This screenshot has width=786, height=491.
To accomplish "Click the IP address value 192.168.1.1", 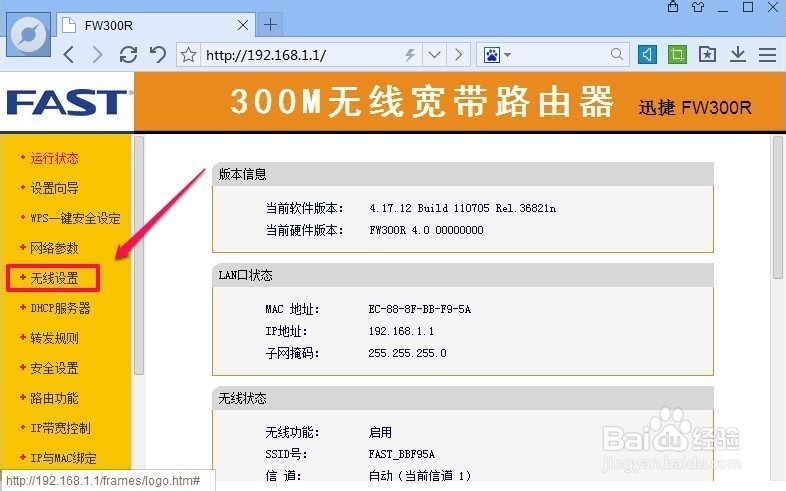I will click(x=401, y=331).
